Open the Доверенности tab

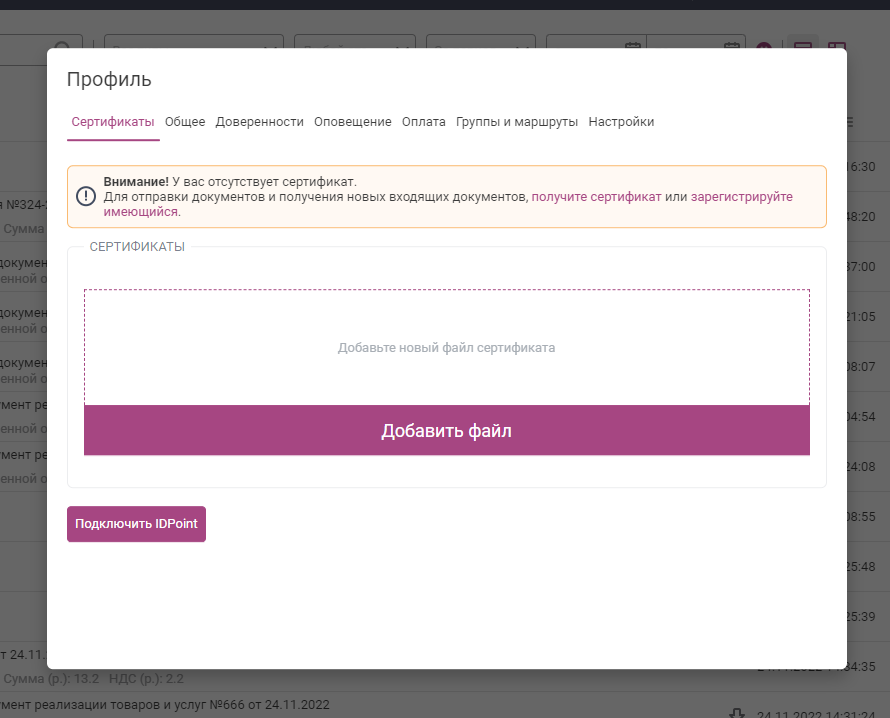pos(259,122)
